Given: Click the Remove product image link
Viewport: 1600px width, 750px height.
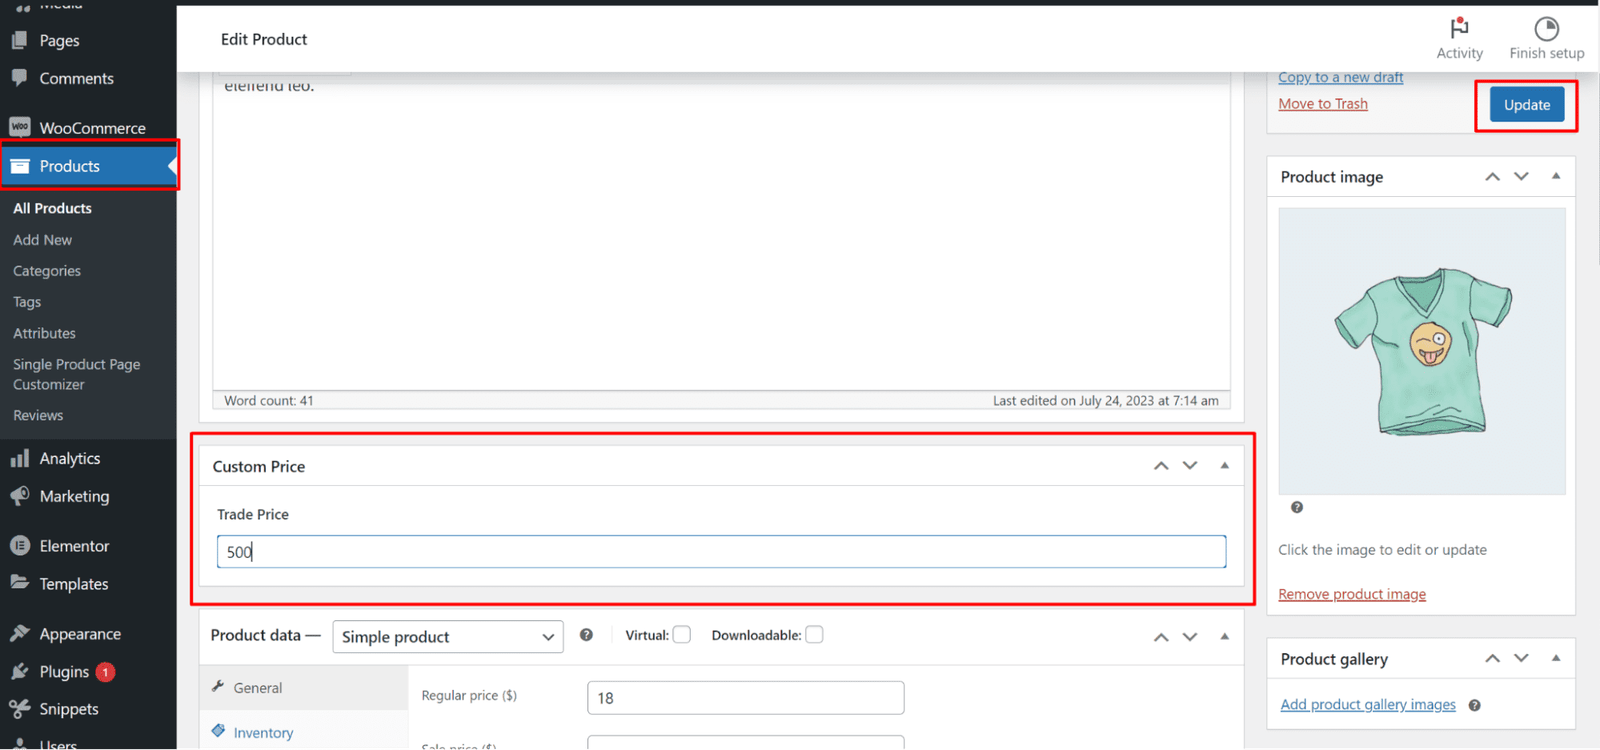Looking at the screenshot, I should (x=1351, y=594).
